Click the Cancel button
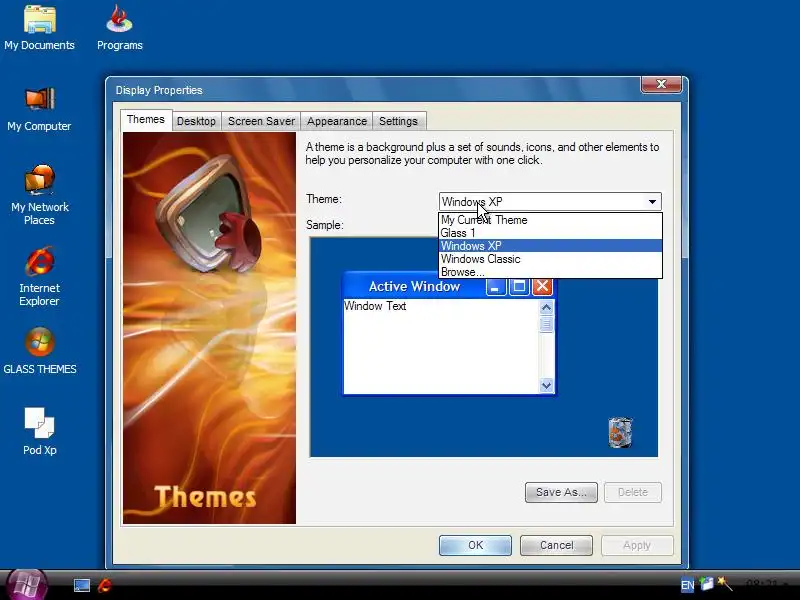Screen dimensions: 800x600 [x=556, y=545]
